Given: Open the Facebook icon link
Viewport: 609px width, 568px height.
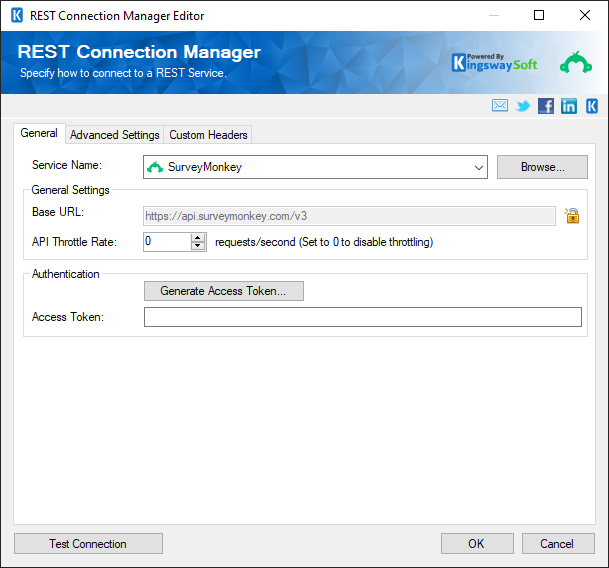Looking at the screenshot, I should pyautogui.click(x=546, y=106).
